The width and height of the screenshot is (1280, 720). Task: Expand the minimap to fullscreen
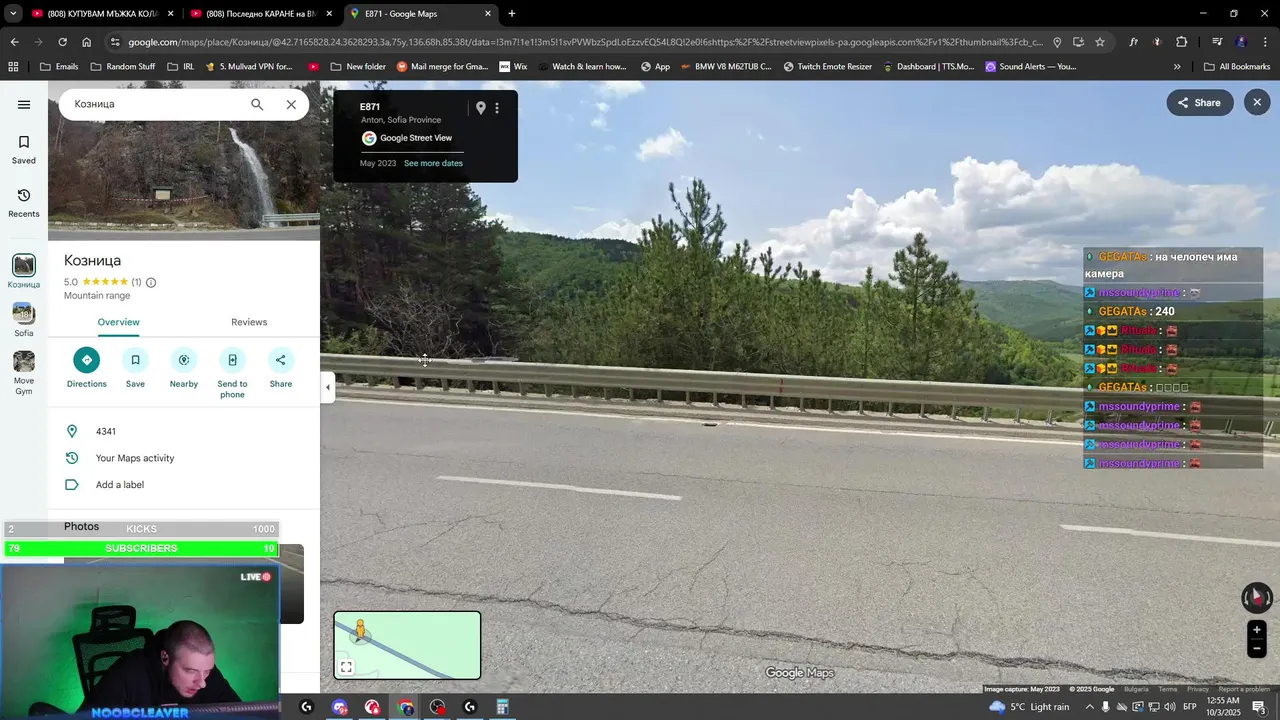[x=346, y=667]
